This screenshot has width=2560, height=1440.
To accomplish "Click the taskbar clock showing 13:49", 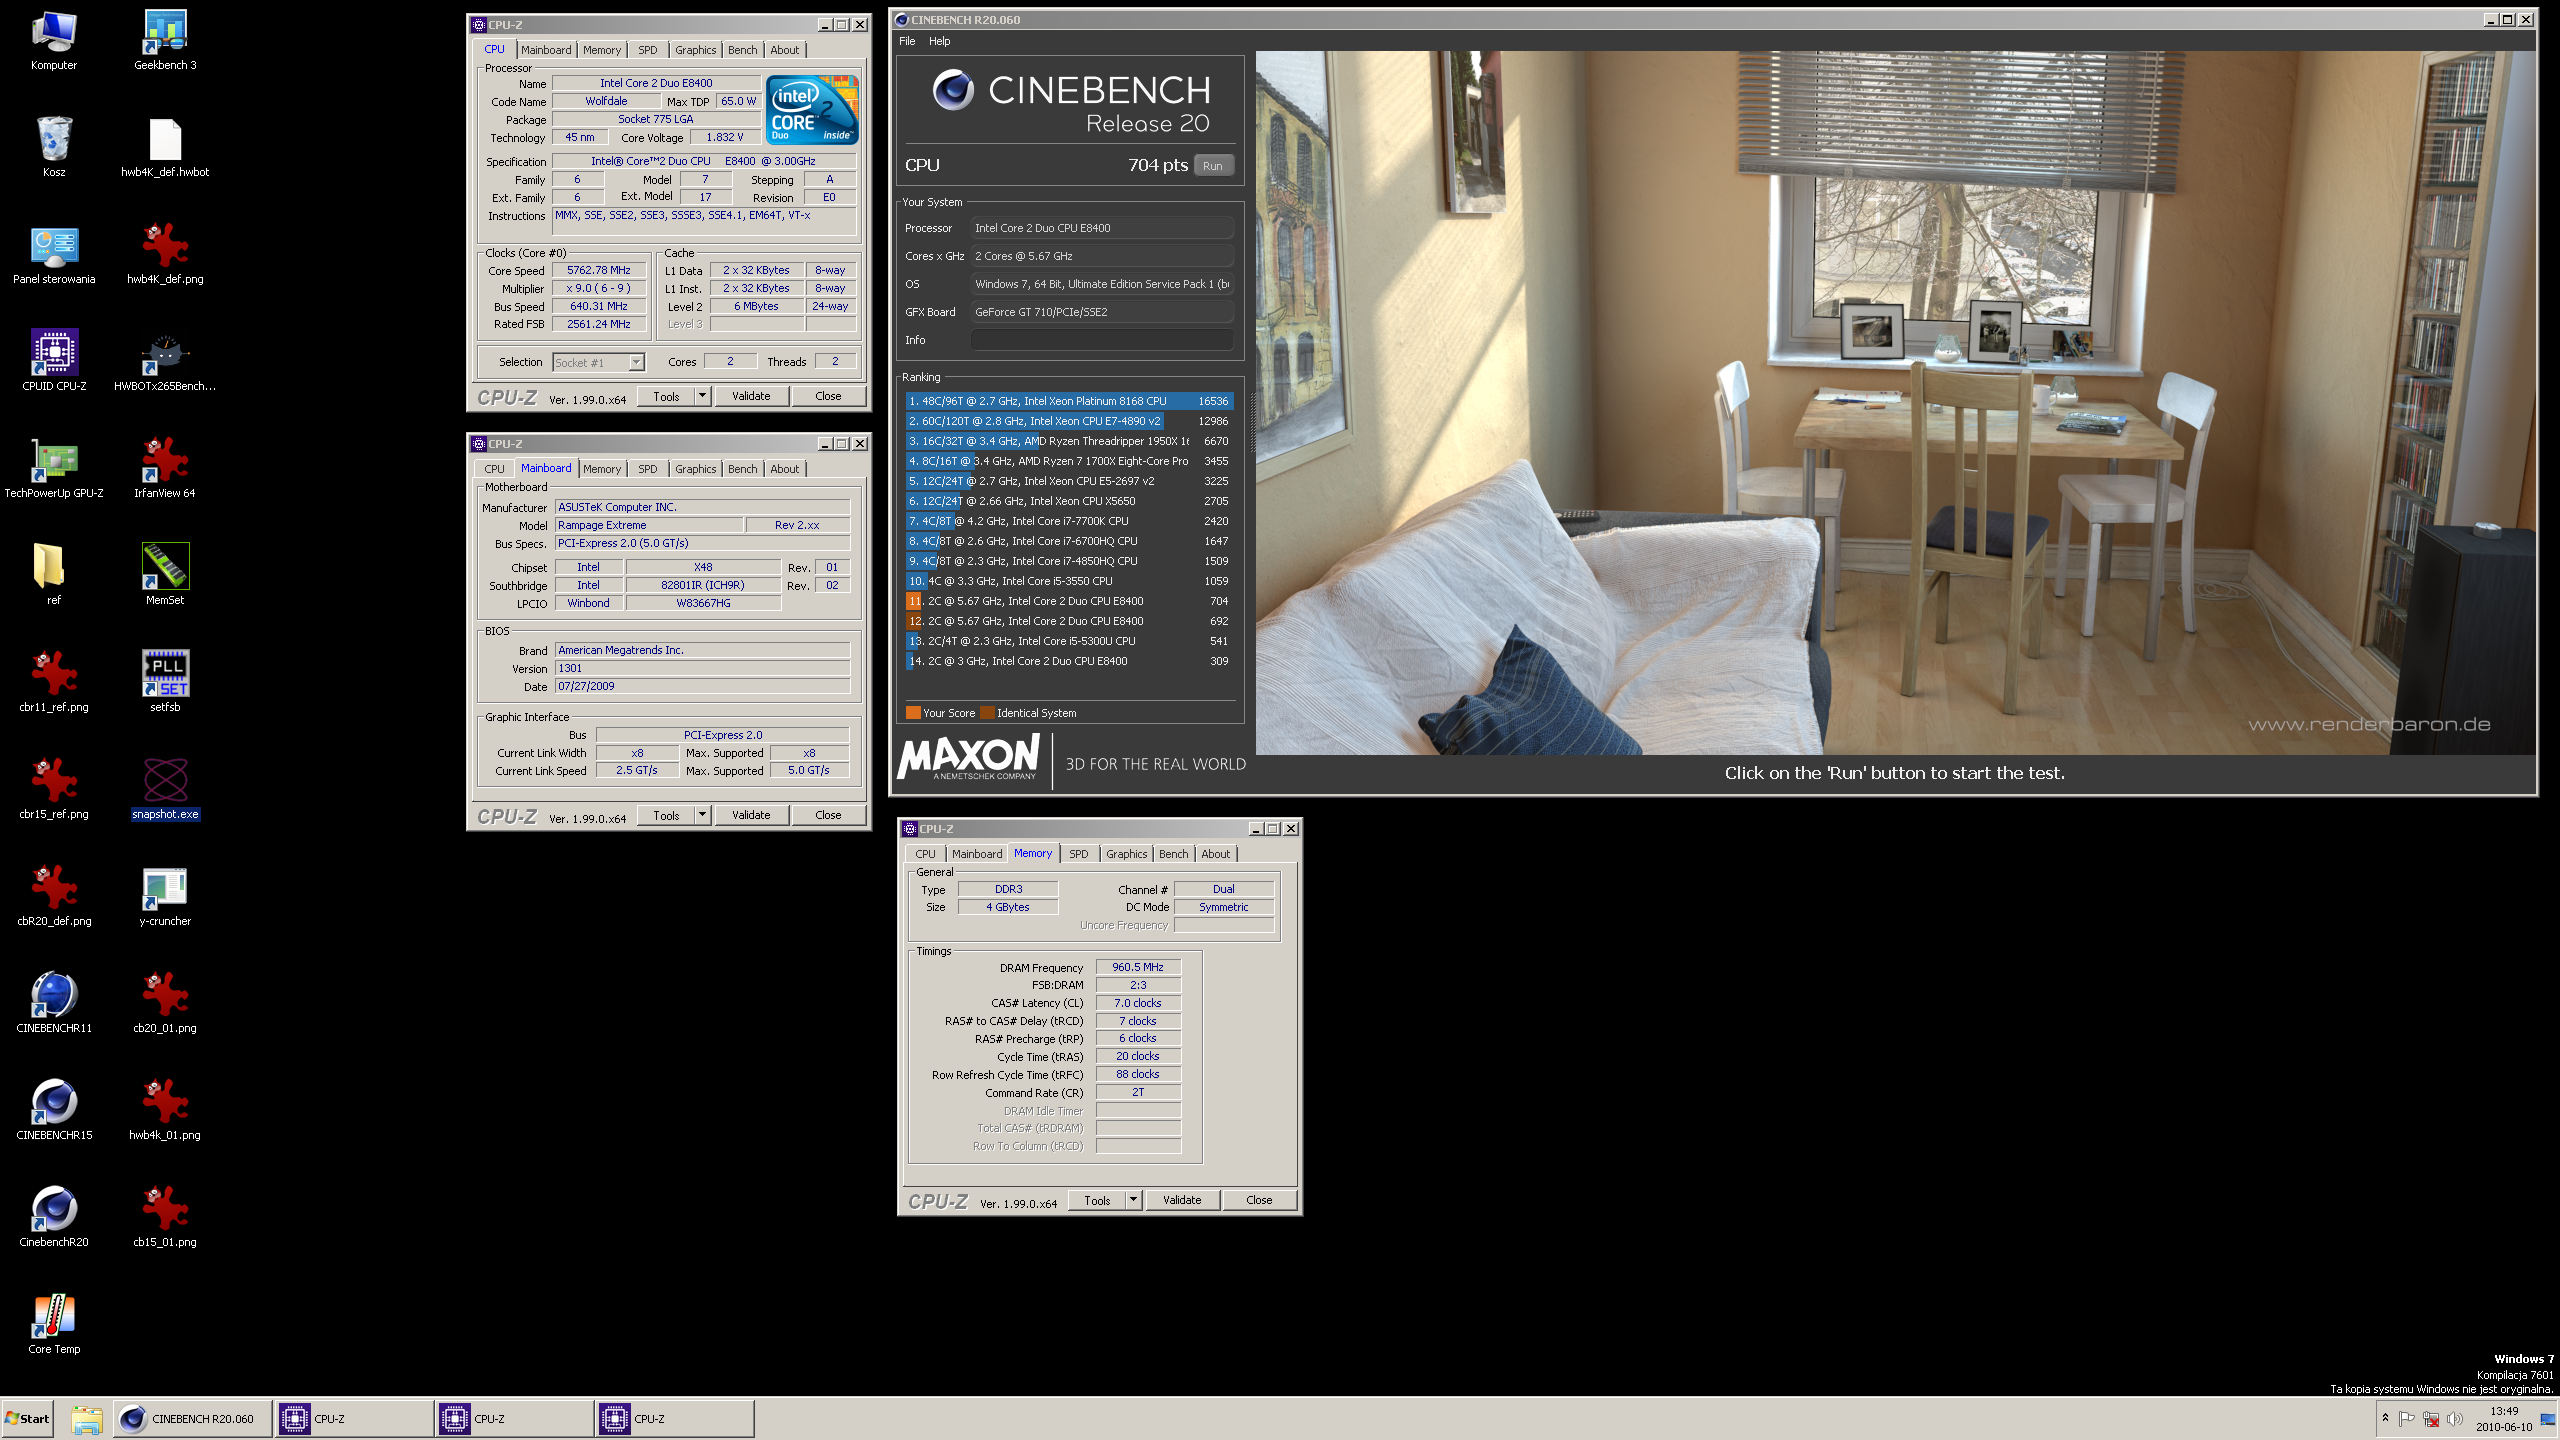I will click(2503, 1419).
